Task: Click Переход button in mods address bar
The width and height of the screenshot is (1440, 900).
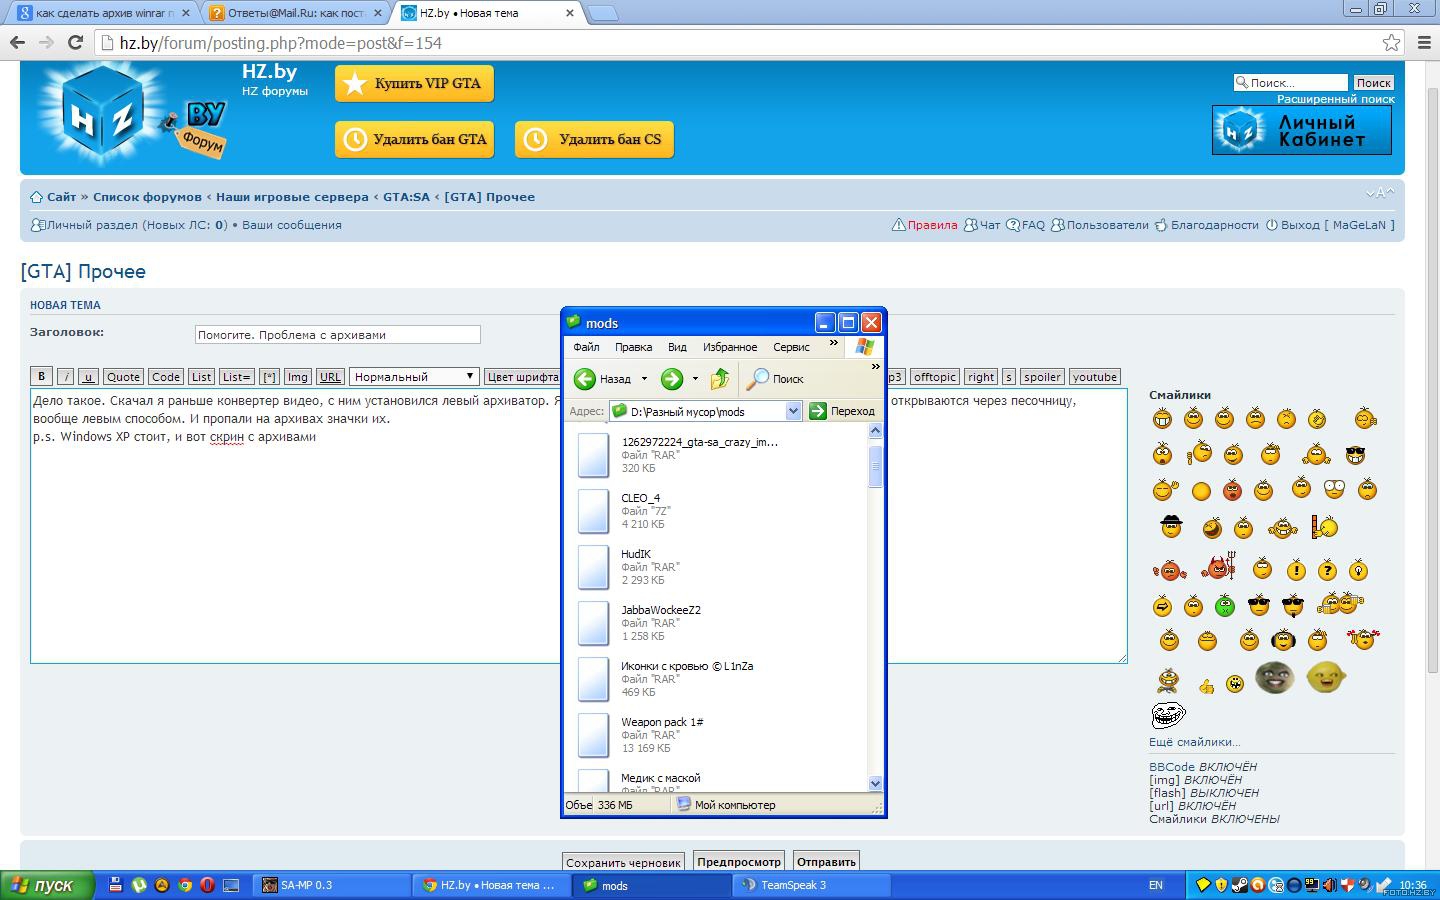Action: (842, 411)
